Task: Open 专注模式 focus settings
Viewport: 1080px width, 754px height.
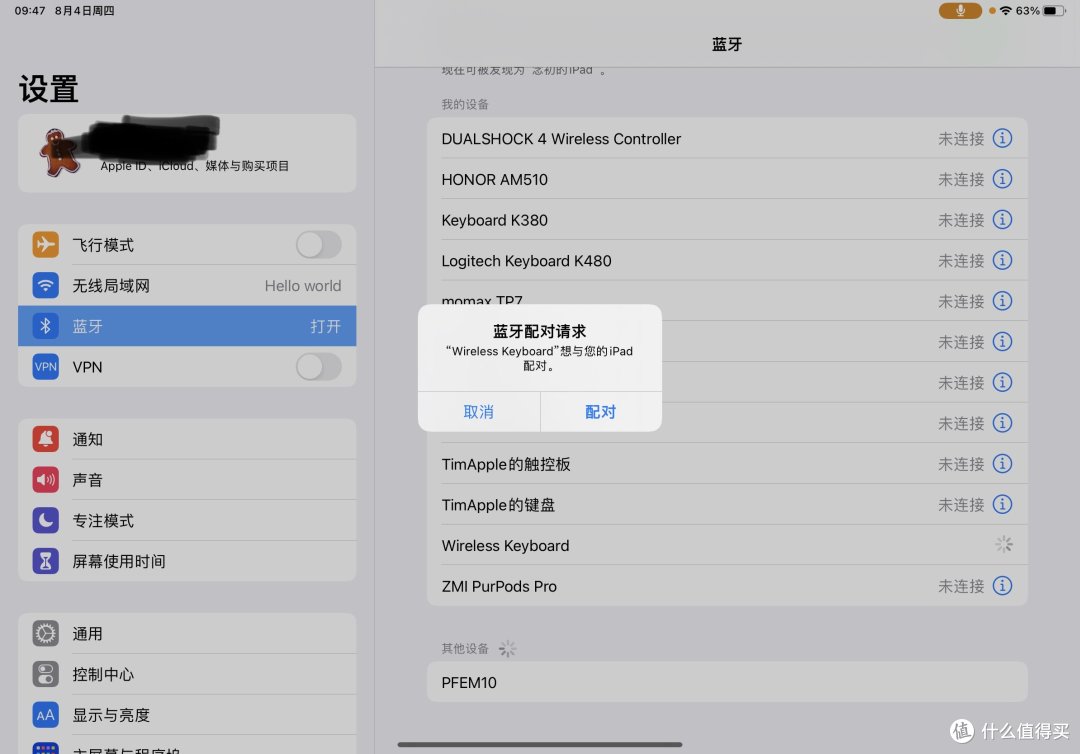Action: pos(187,521)
